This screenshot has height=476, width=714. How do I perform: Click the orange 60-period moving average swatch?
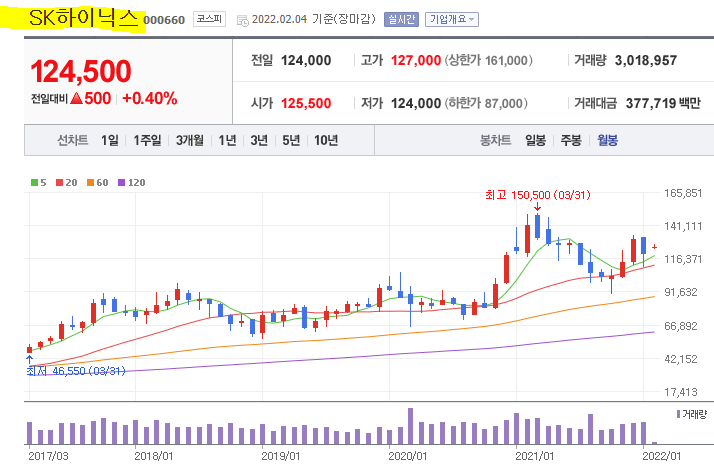pyautogui.click(x=90, y=183)
